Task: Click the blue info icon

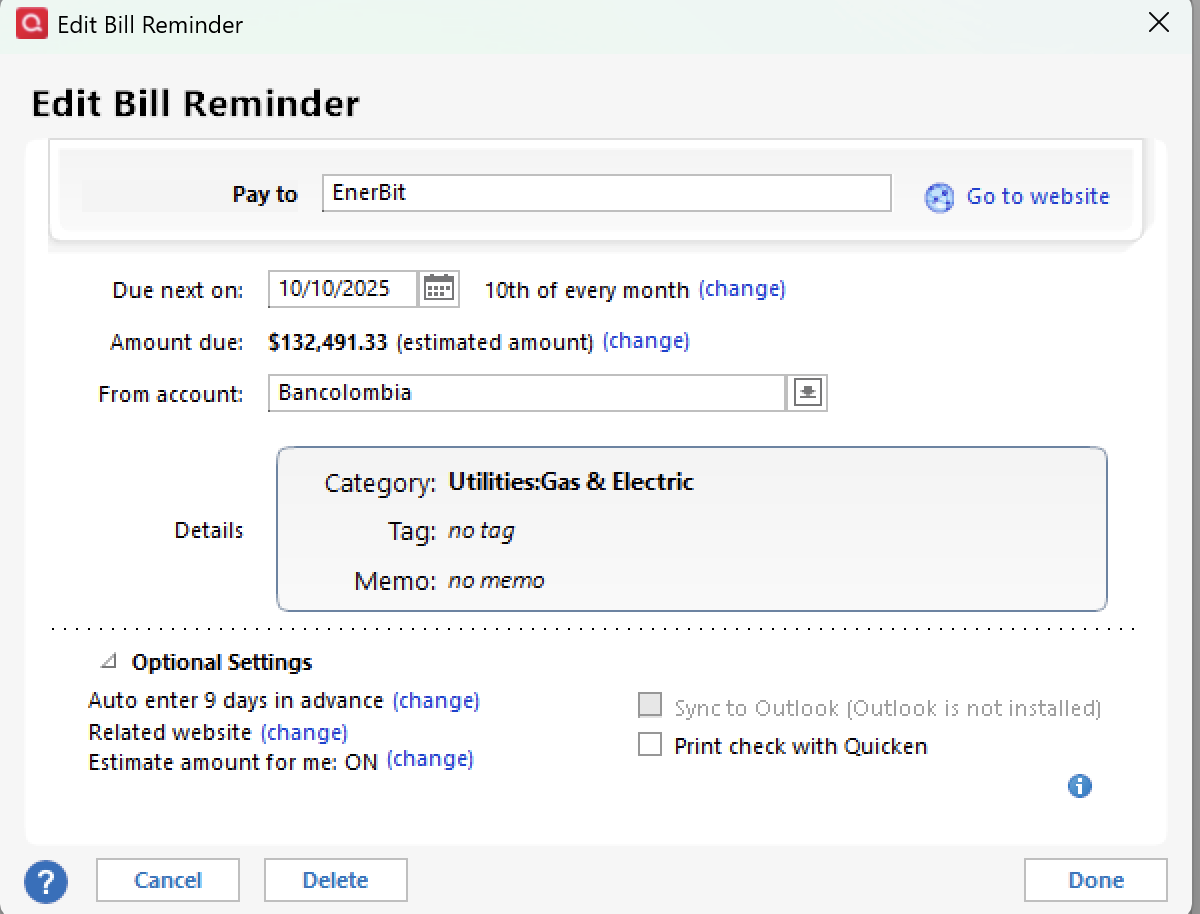Action: (1079, 787)
